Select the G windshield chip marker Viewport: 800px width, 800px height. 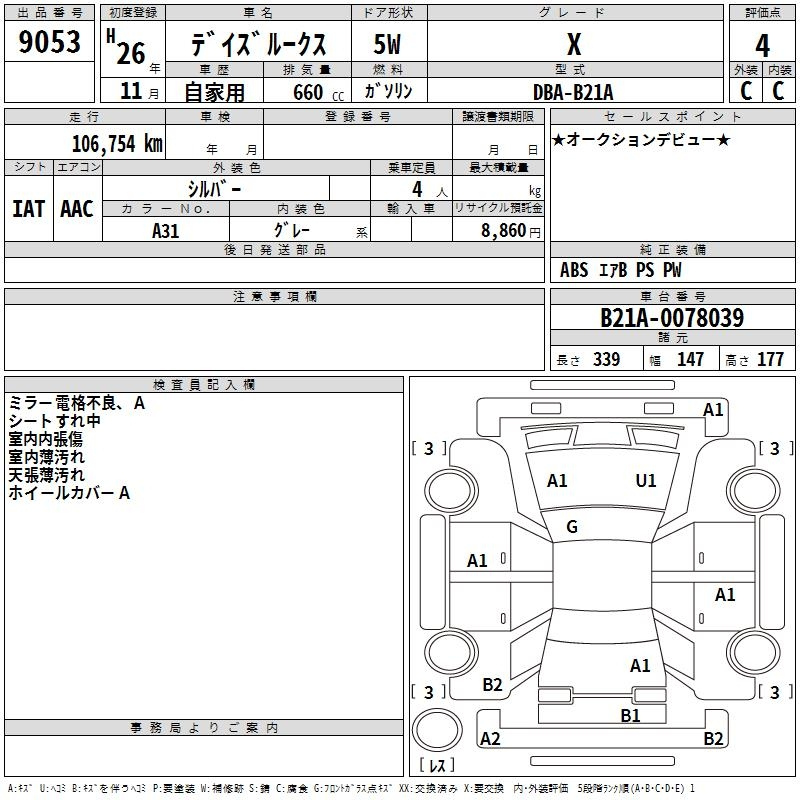[x=572, y=527]
